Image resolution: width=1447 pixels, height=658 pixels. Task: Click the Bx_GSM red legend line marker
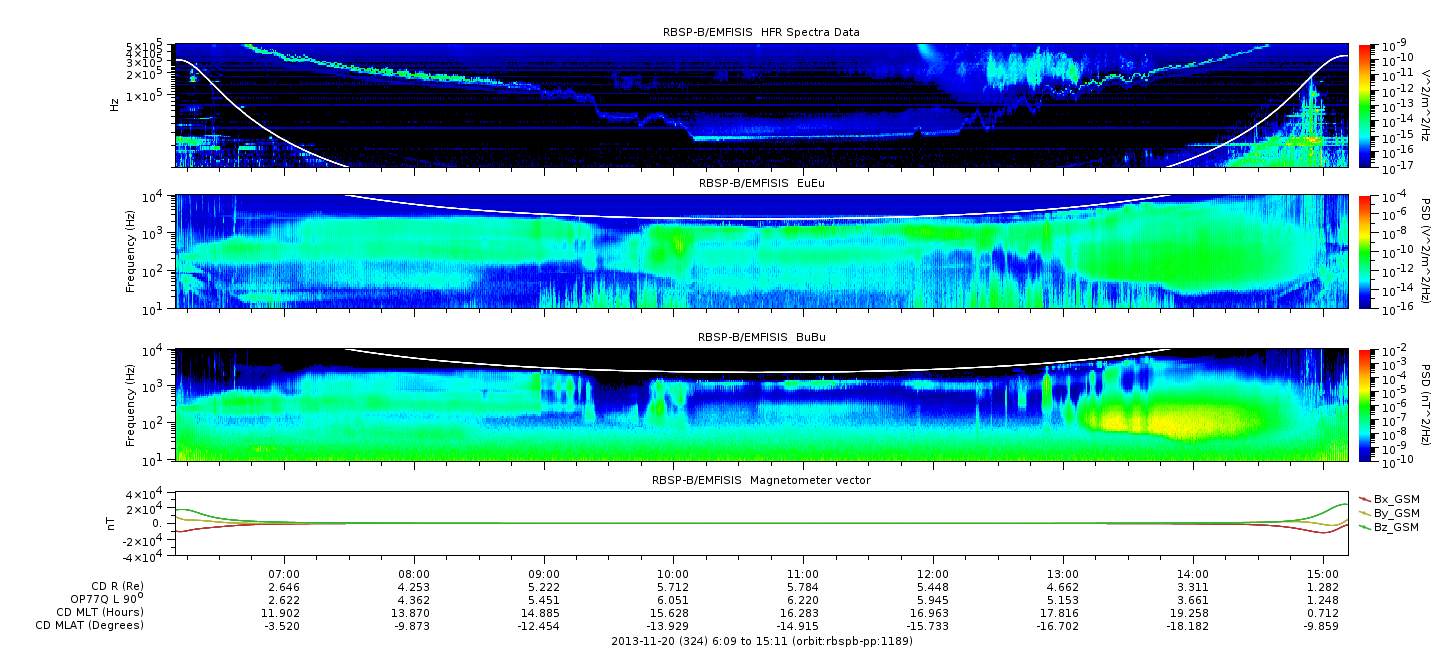[x=1364, y=498]
